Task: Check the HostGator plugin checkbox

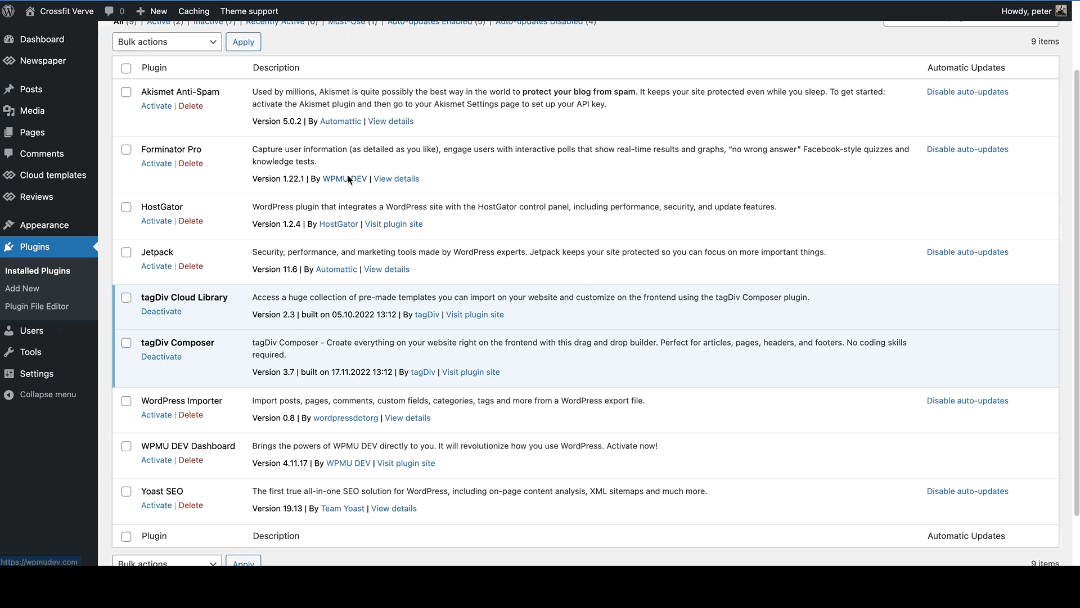Action: [126, 207]
